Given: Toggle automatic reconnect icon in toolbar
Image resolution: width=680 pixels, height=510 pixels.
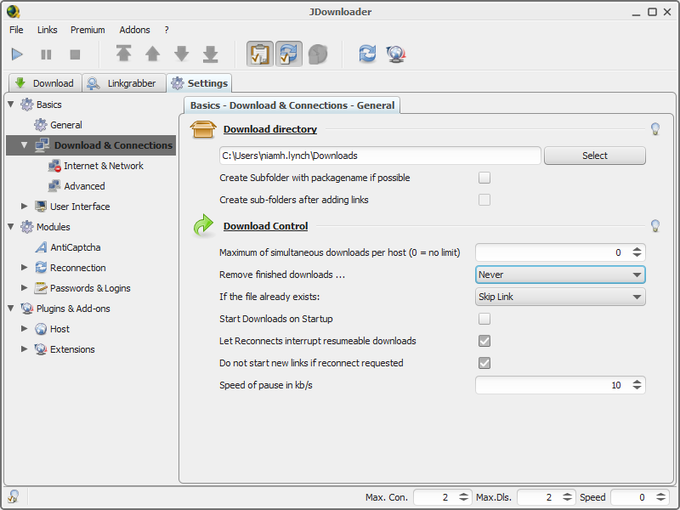Looking at the screenshot, I should pyautogui.click(x=289, y=54).
